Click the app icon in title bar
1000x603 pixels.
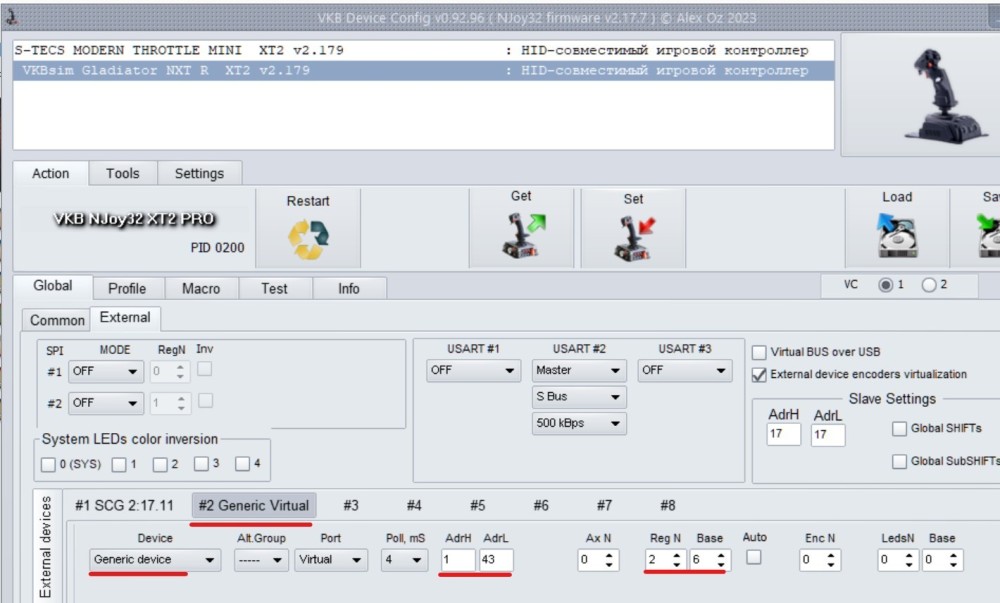(x=11, y=17)
